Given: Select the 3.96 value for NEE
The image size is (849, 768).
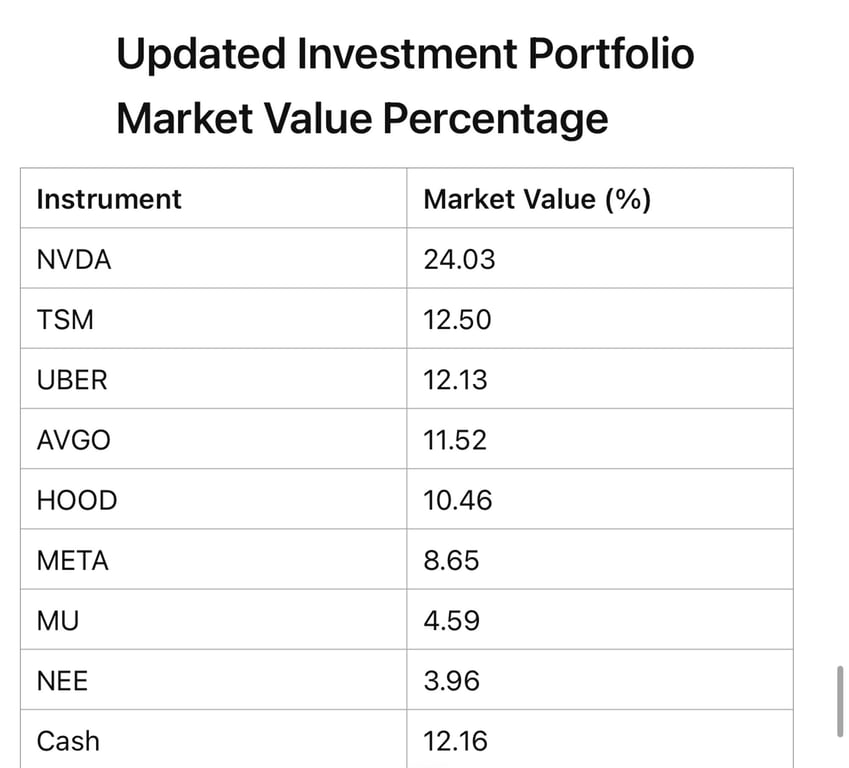Looking at the screenshot, I should tap(451, 681).
